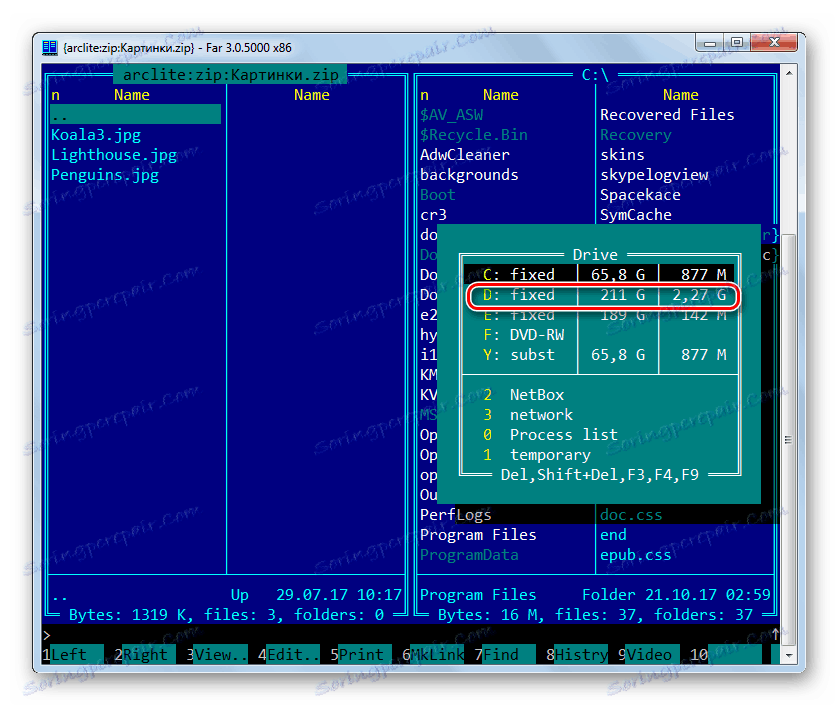Click right panel second Name column header
Viewport: 839px width, 706px height.
[x=681, y=95]
